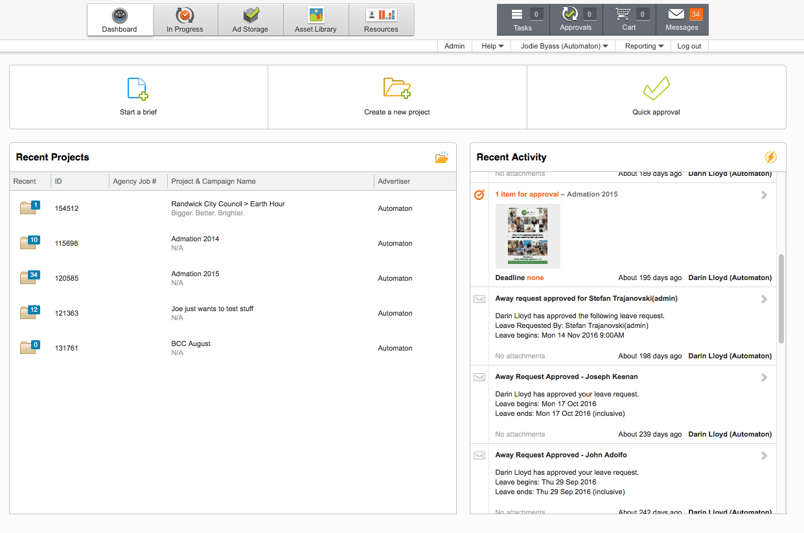804x533 pixels.
Task: Expand chevron for Stefan Trajanovski away request
Action: click(x=764, y=299)
